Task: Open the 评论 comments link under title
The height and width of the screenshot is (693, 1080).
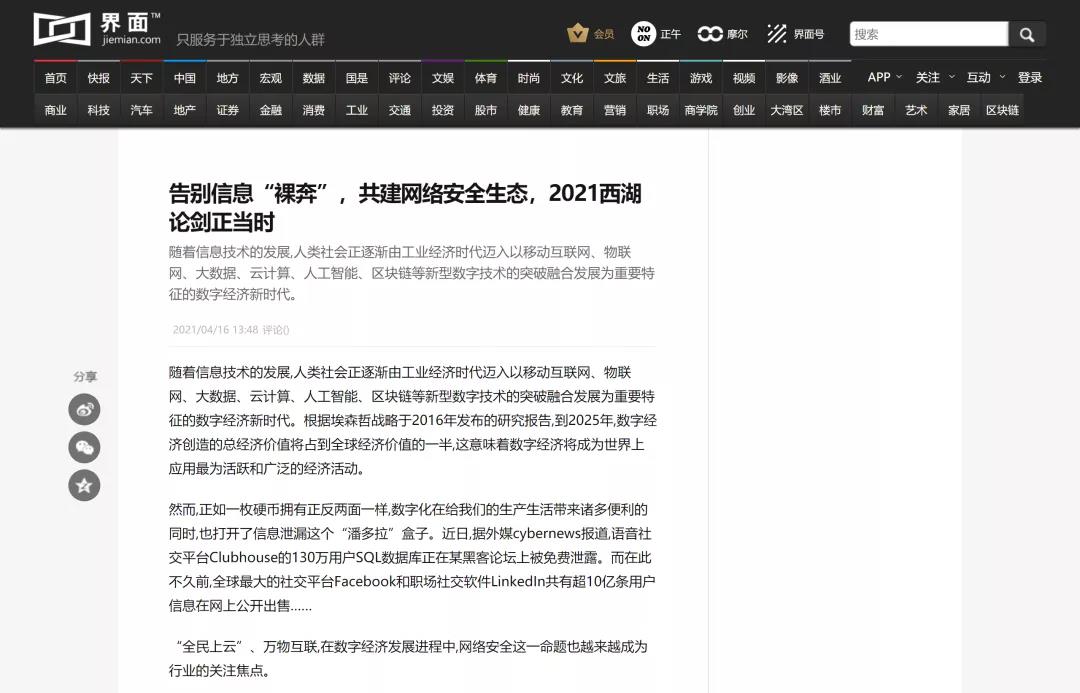Action: pos(276,330)
